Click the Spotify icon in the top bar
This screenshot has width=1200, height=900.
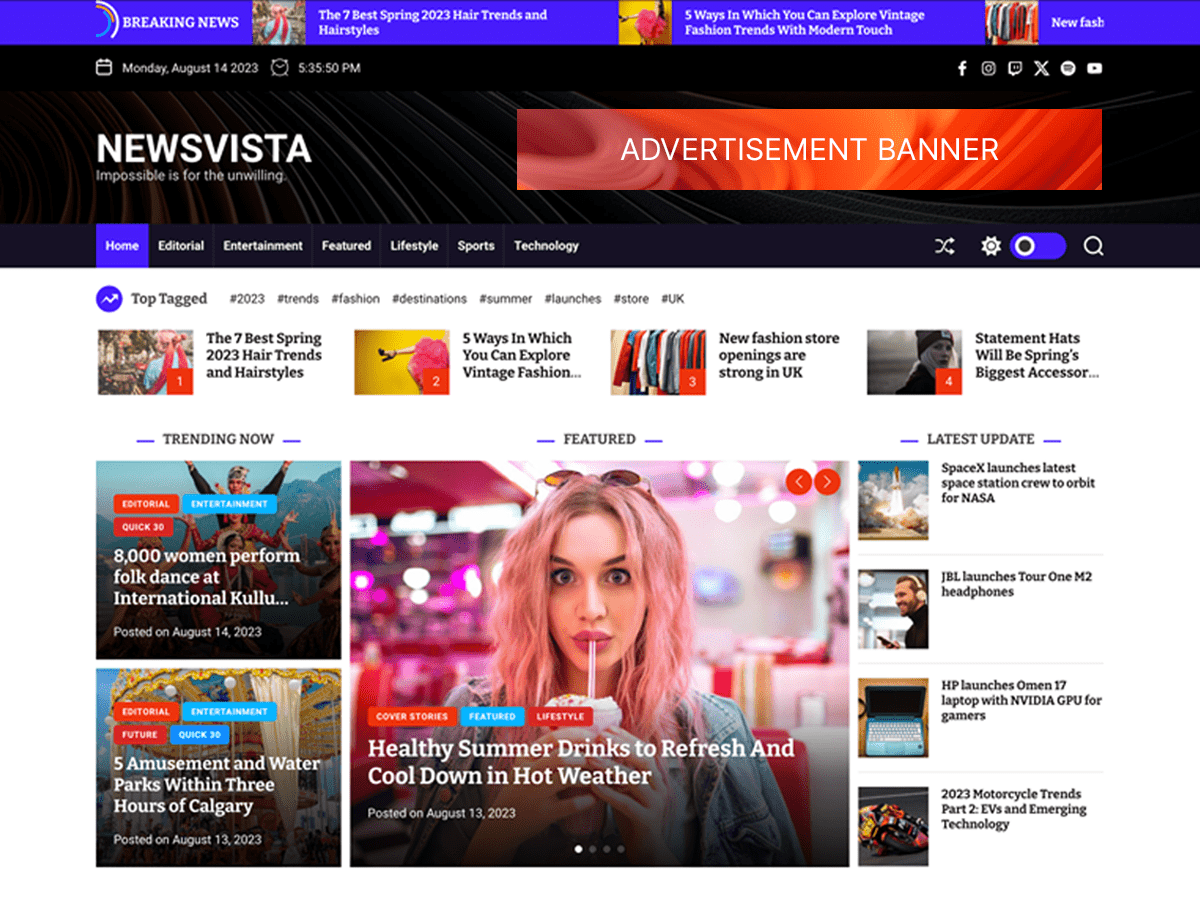click(1068, 68)
